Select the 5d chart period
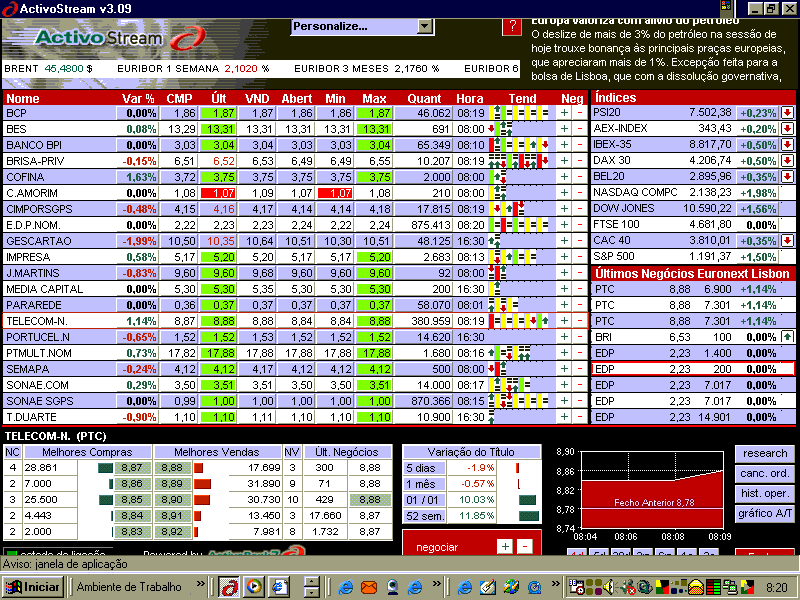The height and width of the screenshot is (600, 800). click(599, 552)
